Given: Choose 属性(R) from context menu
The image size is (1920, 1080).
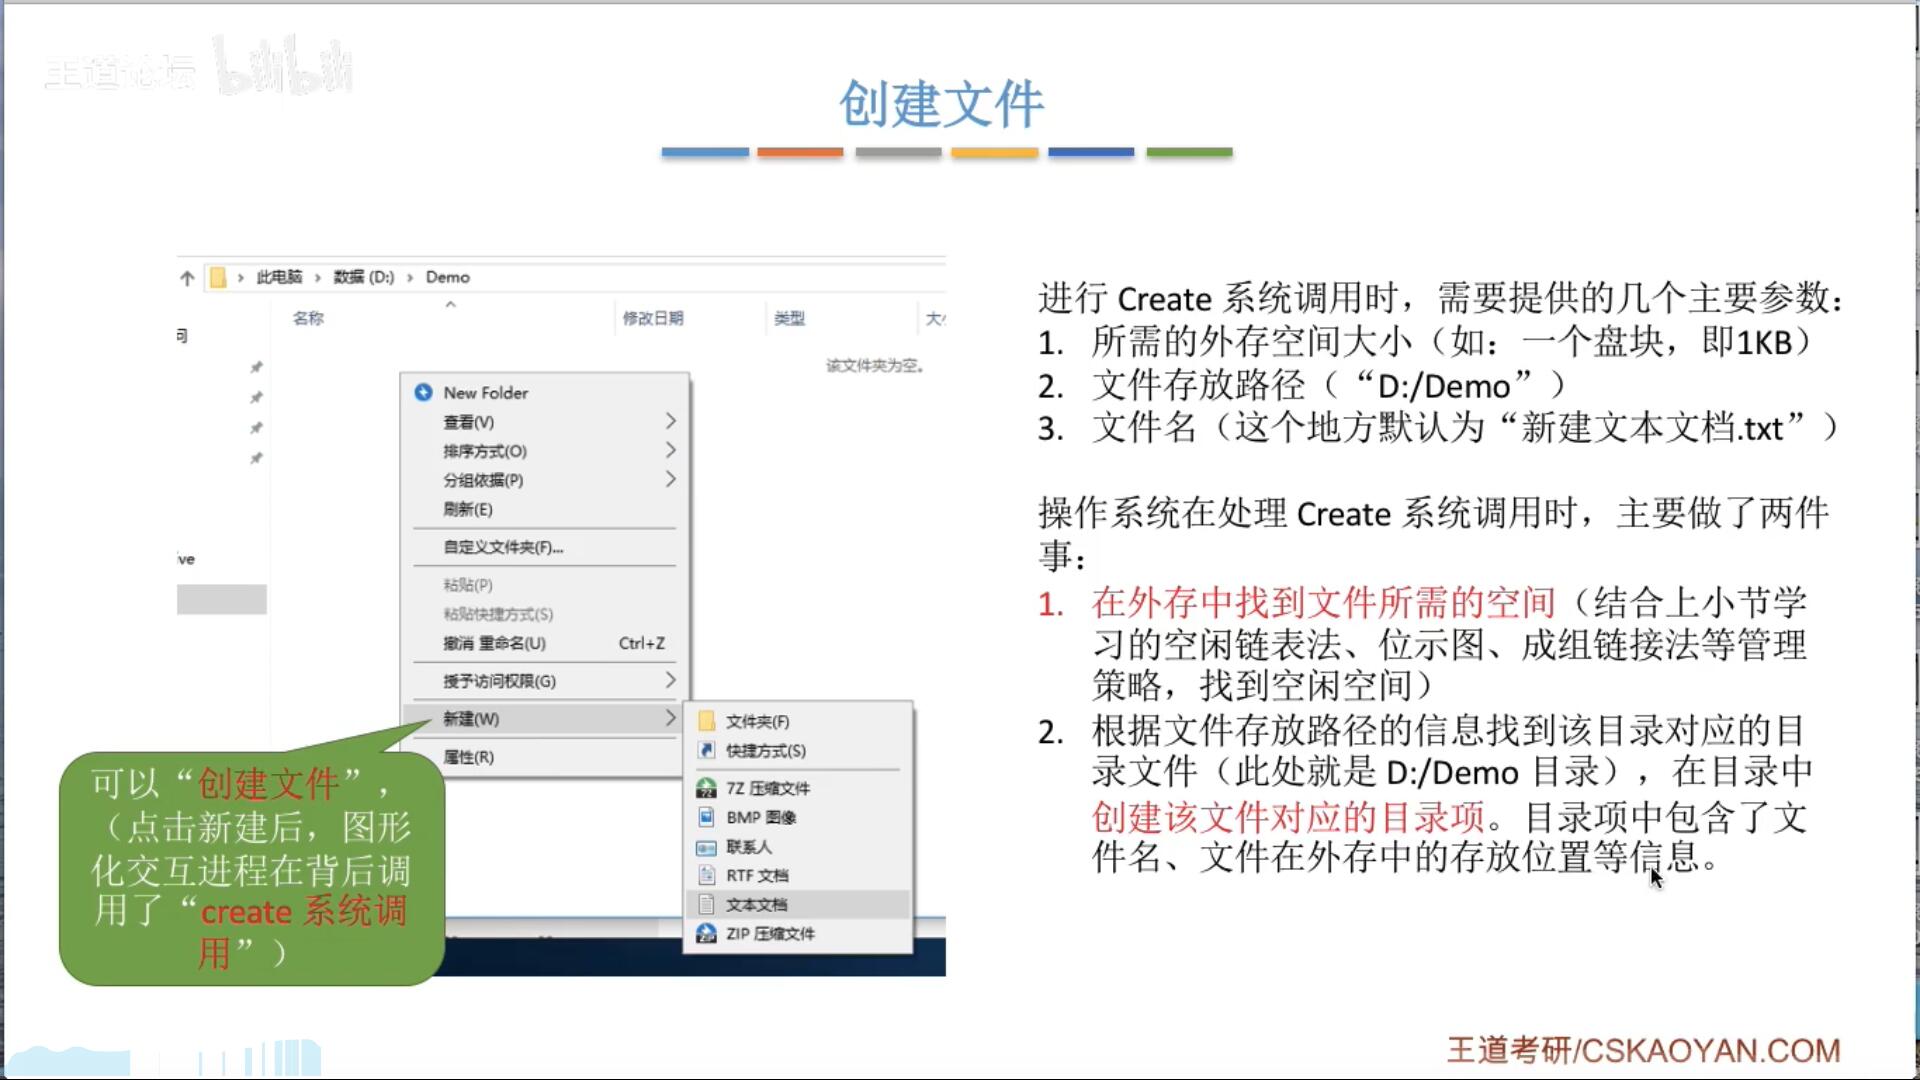Looking at the screenshot, I should click(545, 757).
